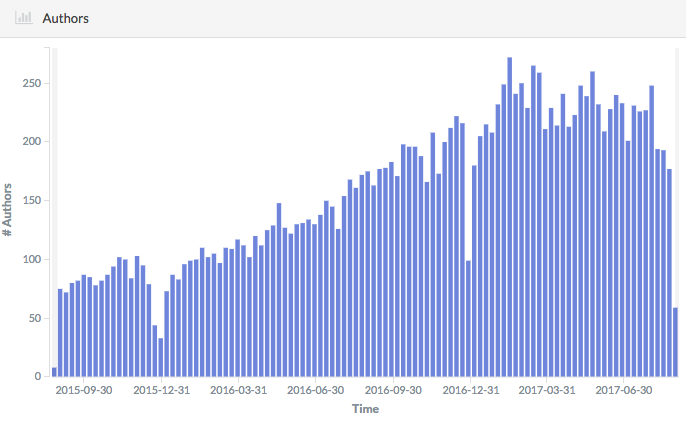Click the 100 y-axis tick label
The width and height of the screenshot is (686, 421).
tap(34, 259)
